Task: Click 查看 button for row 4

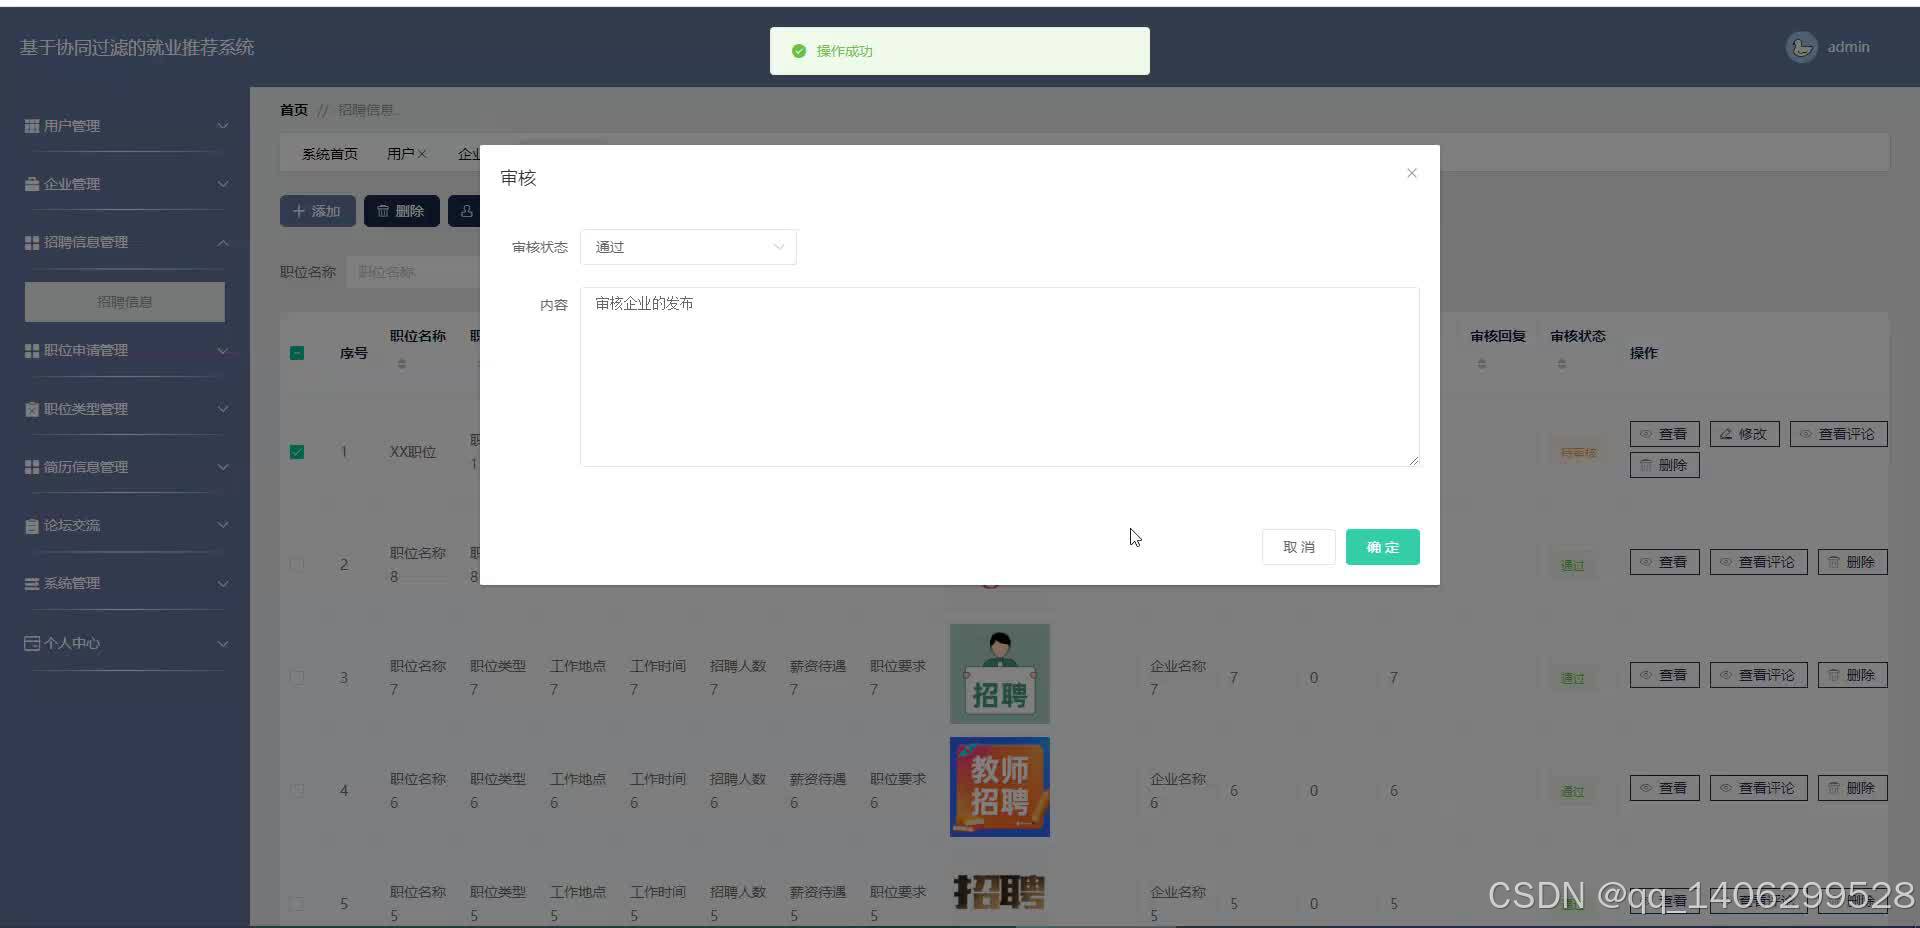Action: click(1664, 788)
